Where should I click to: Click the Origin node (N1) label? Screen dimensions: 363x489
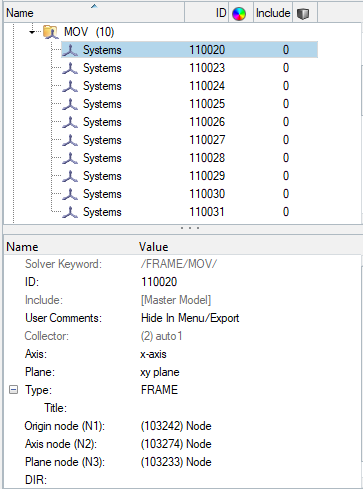coord(65,426)
